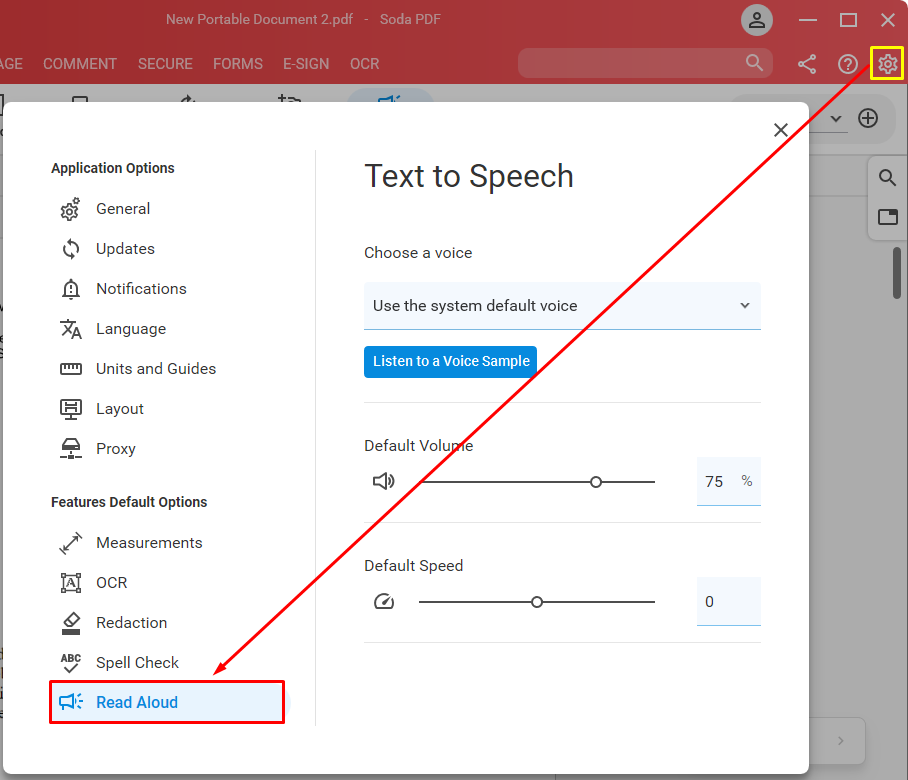Select Read Aloud options
908x780 pixels.
tap(167, 702)
